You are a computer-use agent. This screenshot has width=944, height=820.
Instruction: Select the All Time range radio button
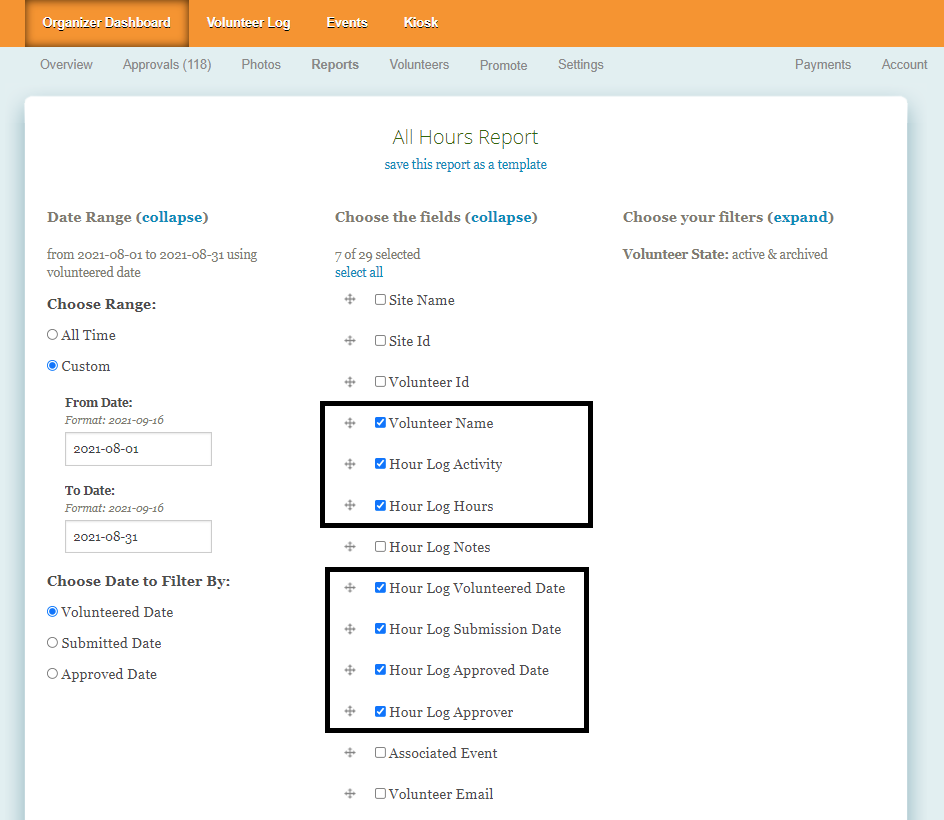point(52,334)
